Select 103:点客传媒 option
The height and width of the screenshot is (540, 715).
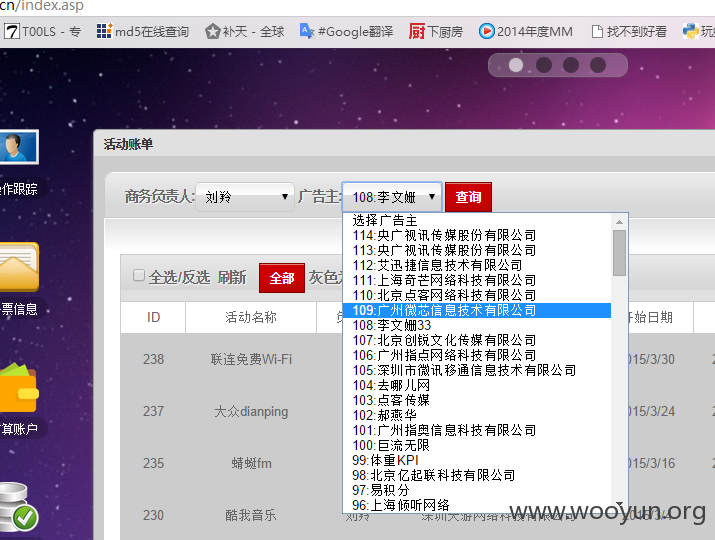477,400
